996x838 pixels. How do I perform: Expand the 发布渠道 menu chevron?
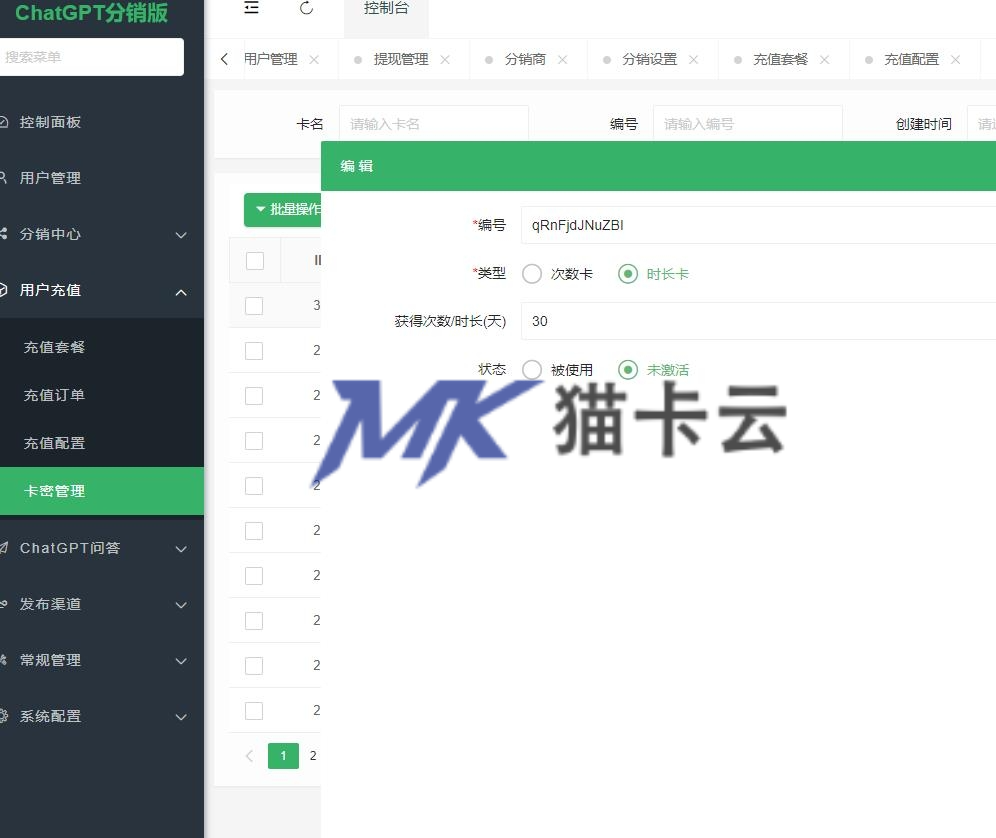click(181, 605)
